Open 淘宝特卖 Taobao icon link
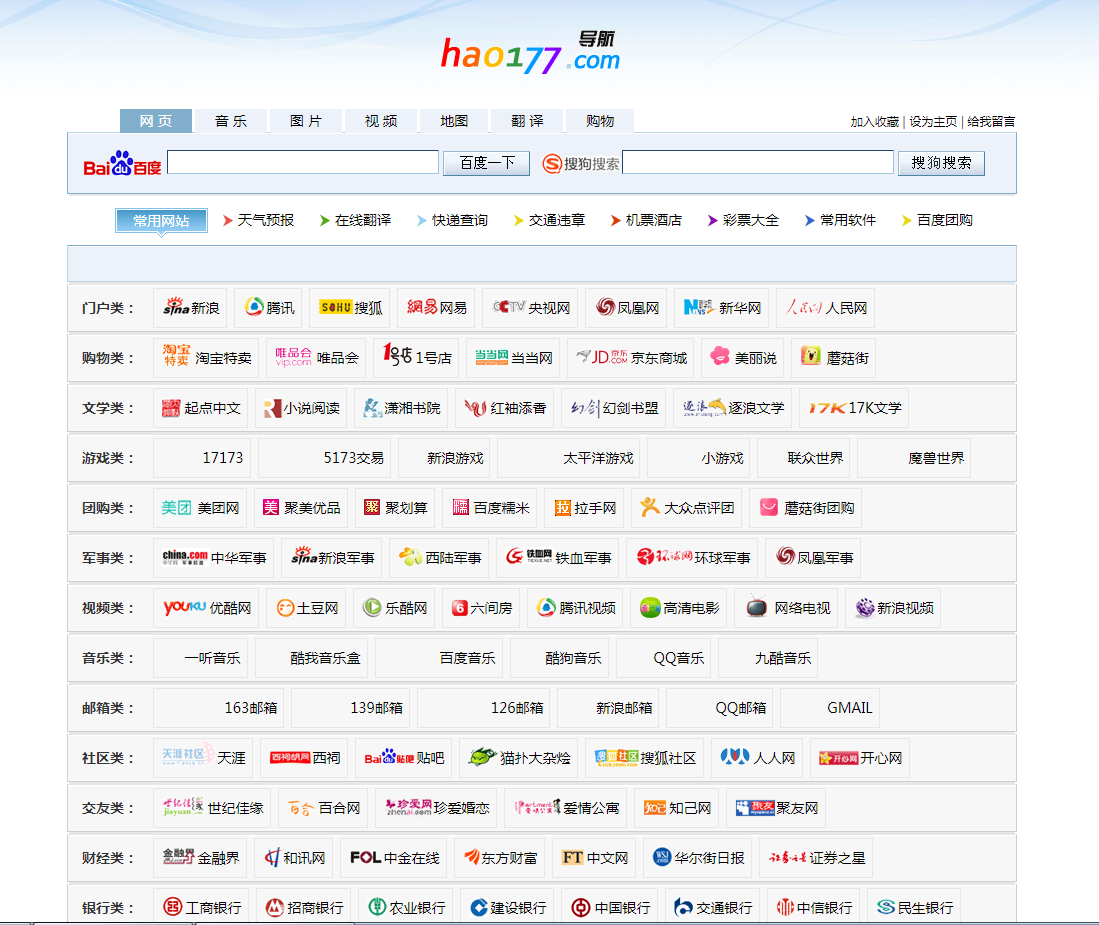 click(177, 355)
